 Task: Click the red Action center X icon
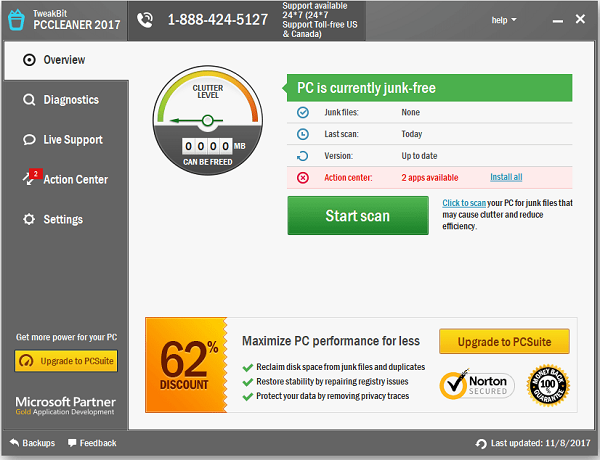pos(303,178)
